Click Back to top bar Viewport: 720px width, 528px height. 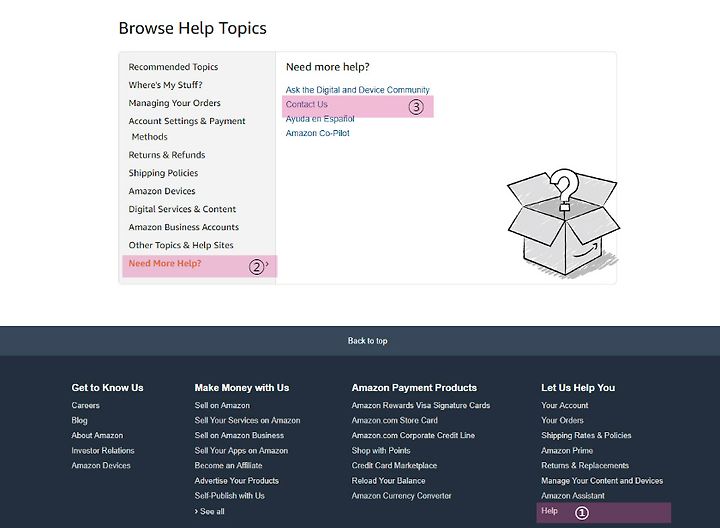[x=360, y=341]
